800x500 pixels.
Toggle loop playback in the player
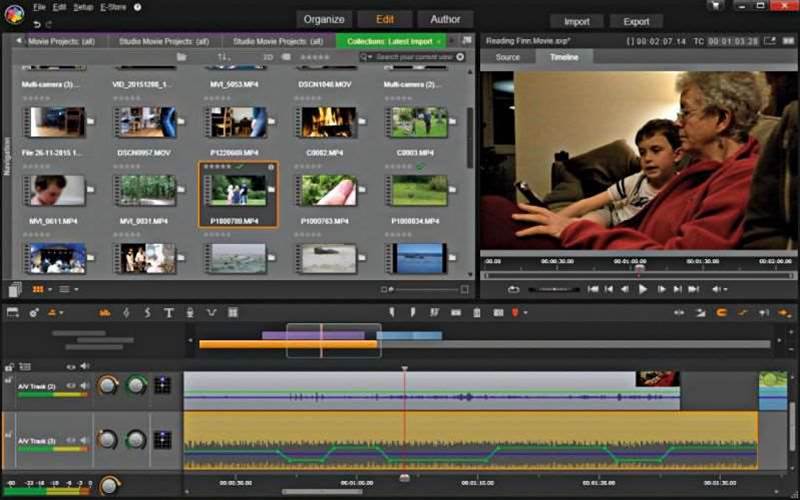[513, 289]
